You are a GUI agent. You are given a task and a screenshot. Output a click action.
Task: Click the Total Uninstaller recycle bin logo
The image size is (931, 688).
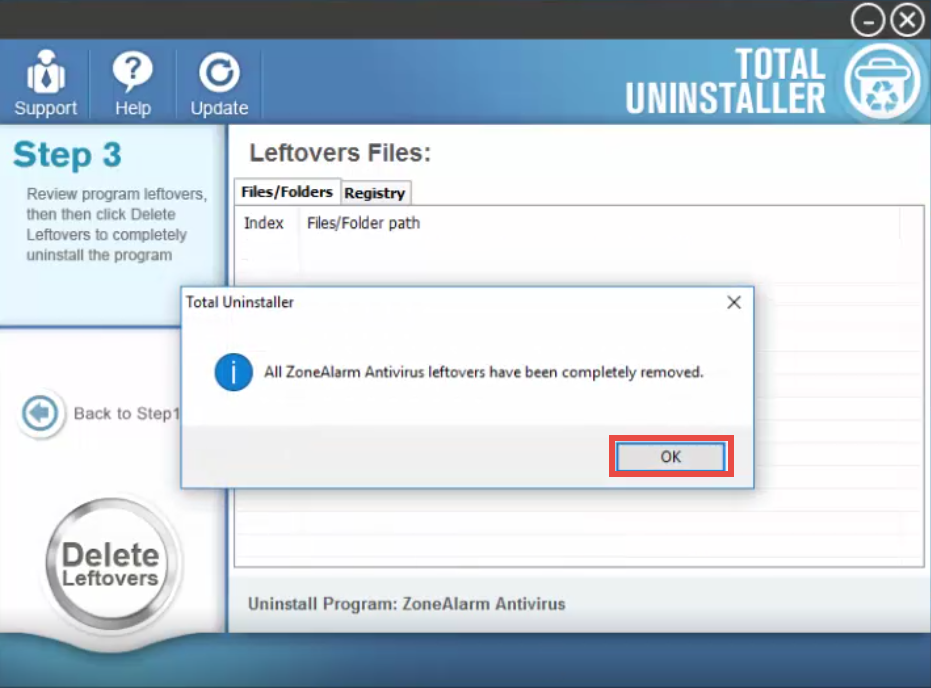pos(882,82)
